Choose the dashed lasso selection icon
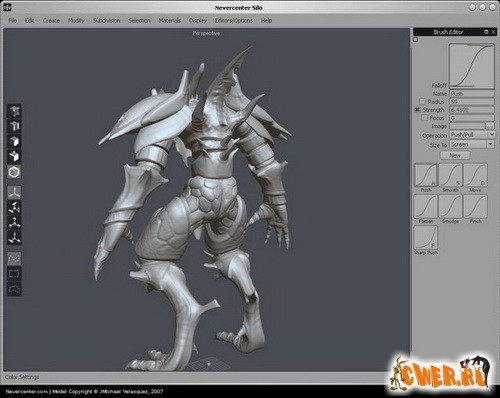 pos(14,289)
